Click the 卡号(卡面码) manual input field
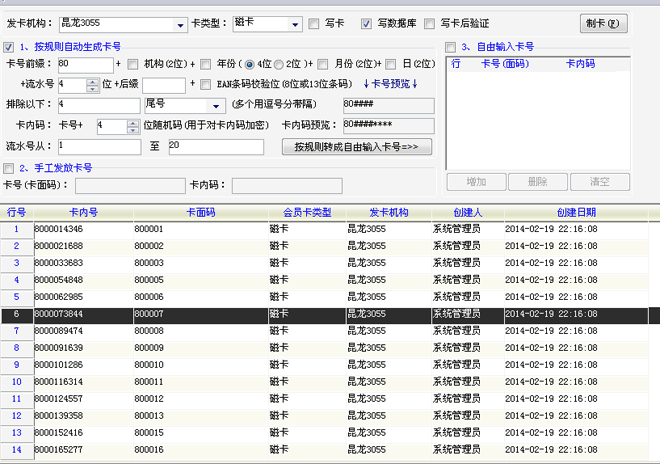This screenshot has height=464, width=660. click(130, 186)
